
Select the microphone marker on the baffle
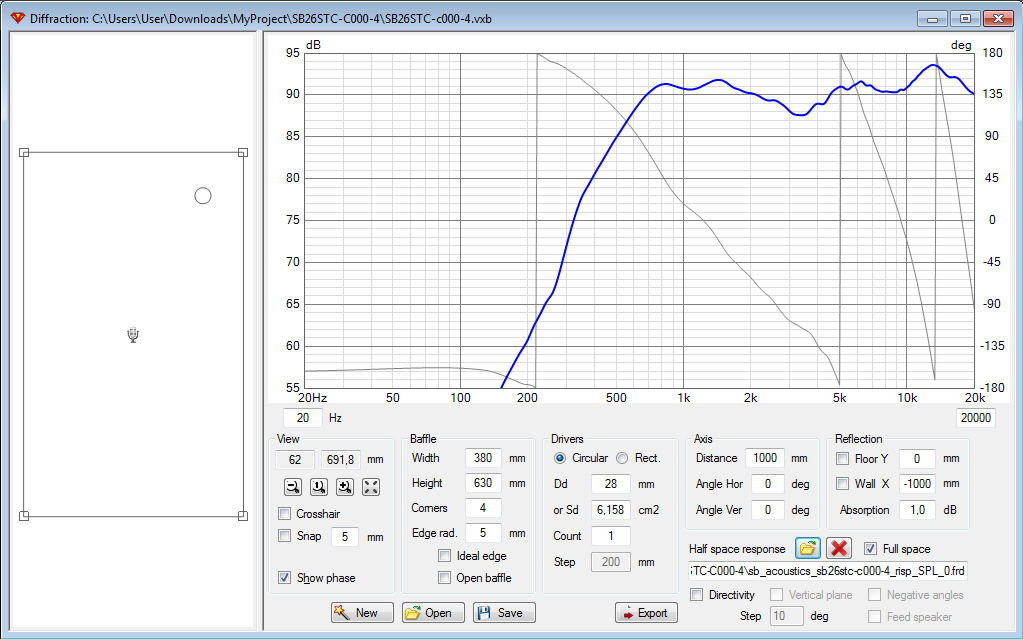133,335
